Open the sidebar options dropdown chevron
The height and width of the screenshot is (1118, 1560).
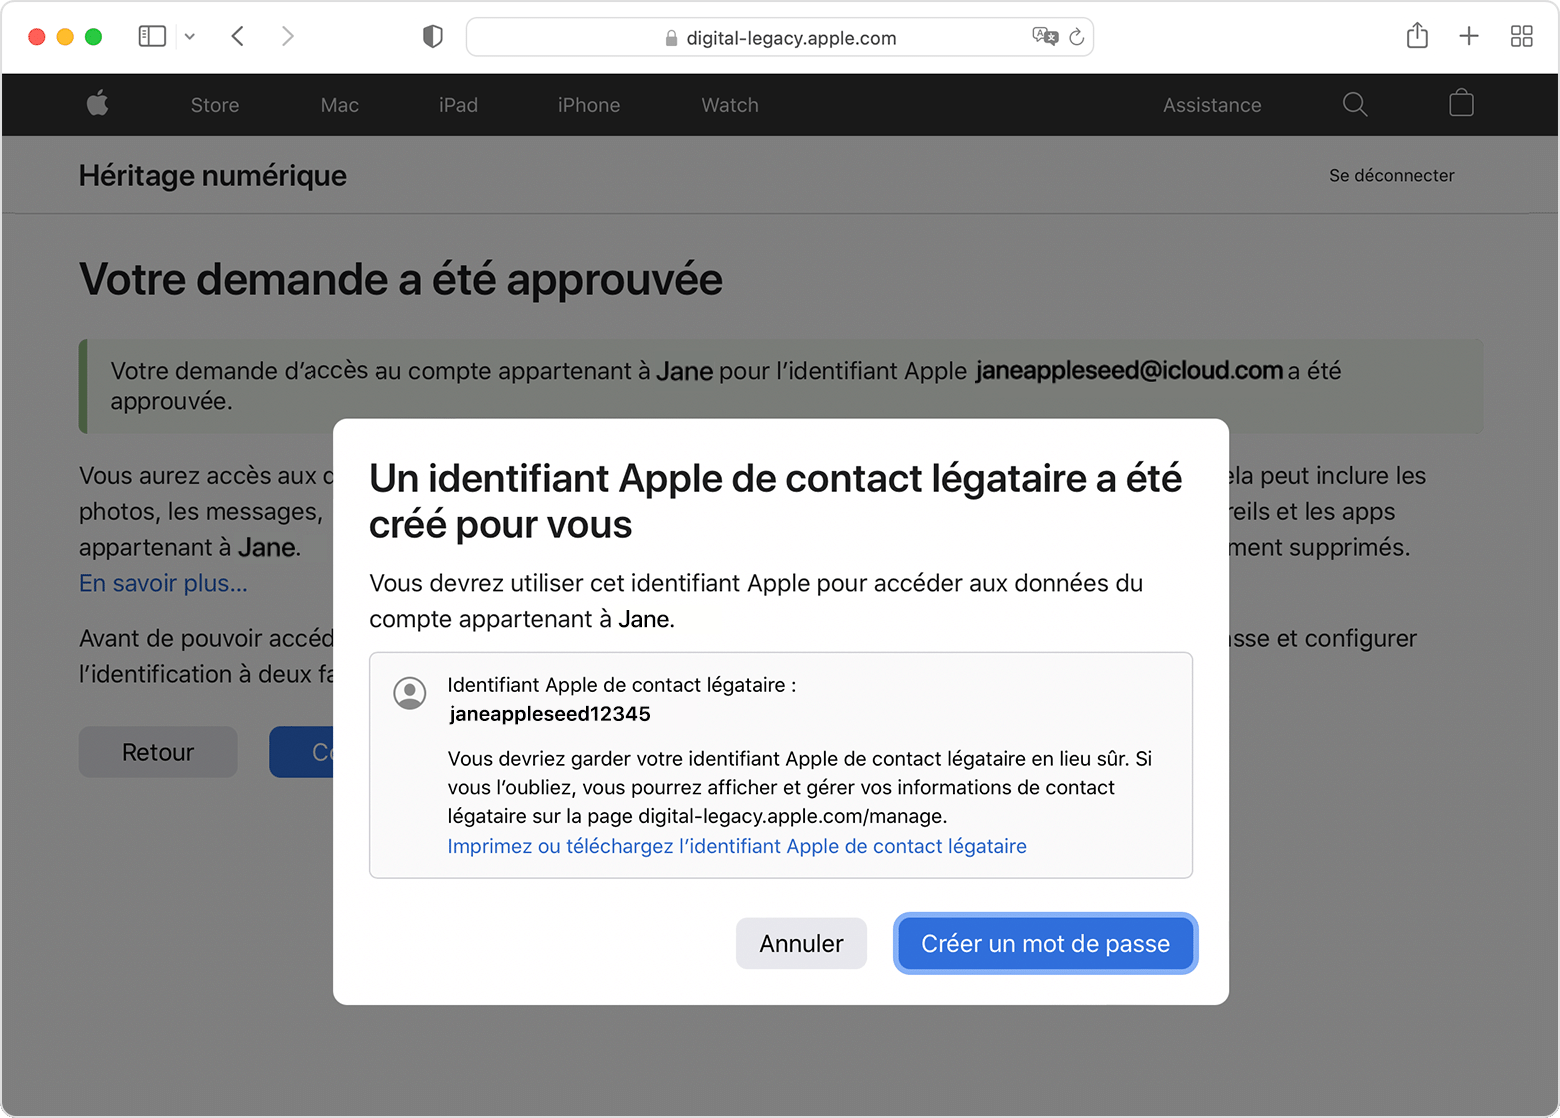click(190, 37)
